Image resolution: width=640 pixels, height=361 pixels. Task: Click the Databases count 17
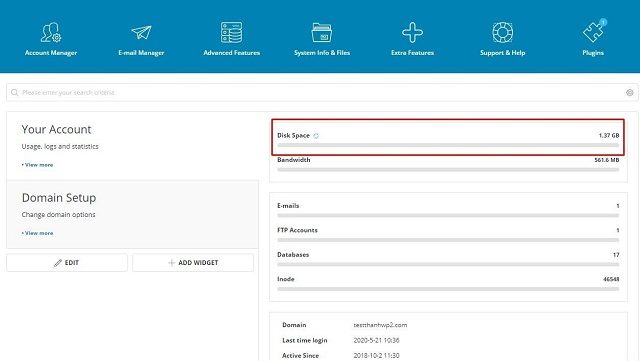tap(616, 254)
